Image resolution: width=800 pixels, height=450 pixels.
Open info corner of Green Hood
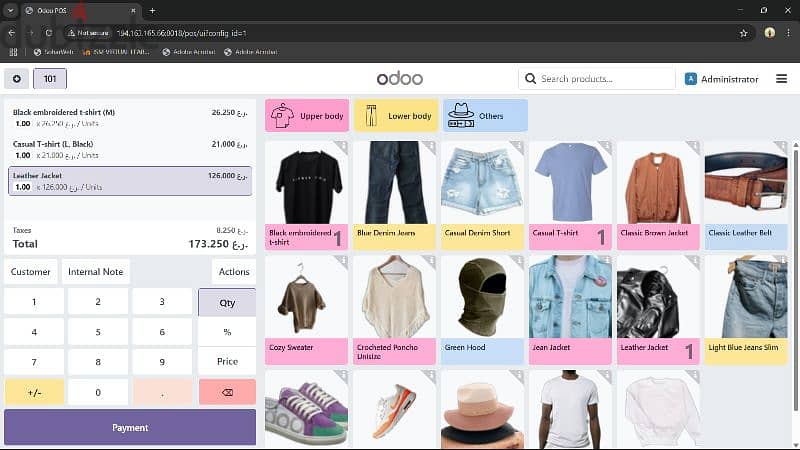[518, 261]
